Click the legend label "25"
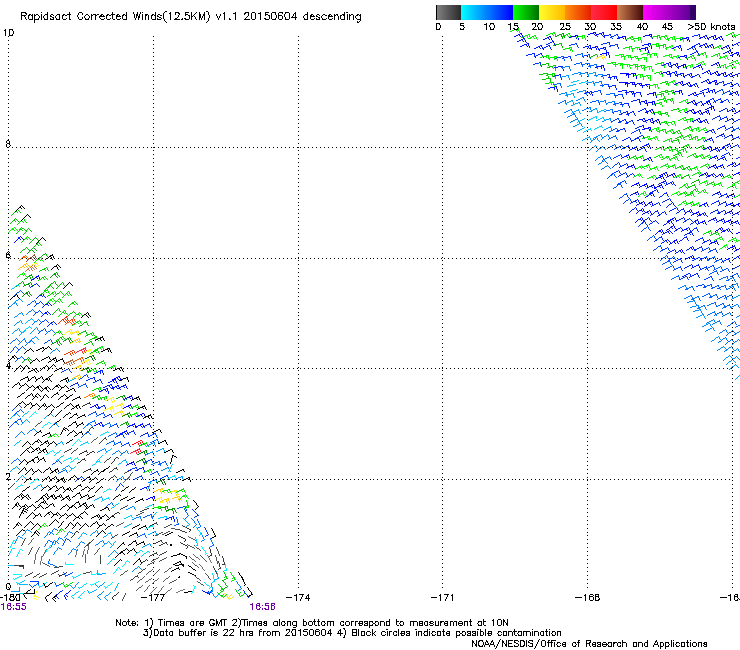This screenshot has height=650, width=740. [x=565, y=26]
